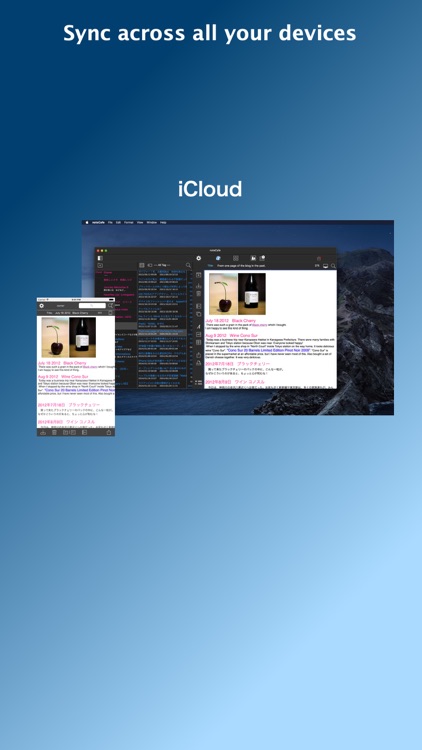Click the inbox tray icon in the iPhone bottom bar
Image resolution: width=422 pixels, height=750 pixels.
(x=43, y=432)
